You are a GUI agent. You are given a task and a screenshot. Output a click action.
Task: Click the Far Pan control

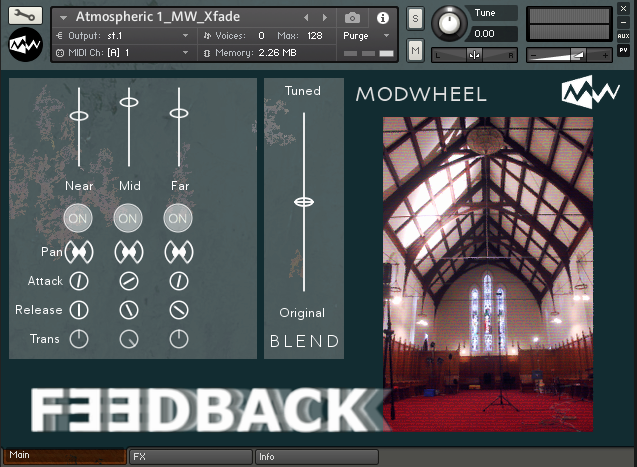pyautogui.click(x=179, y=252)
